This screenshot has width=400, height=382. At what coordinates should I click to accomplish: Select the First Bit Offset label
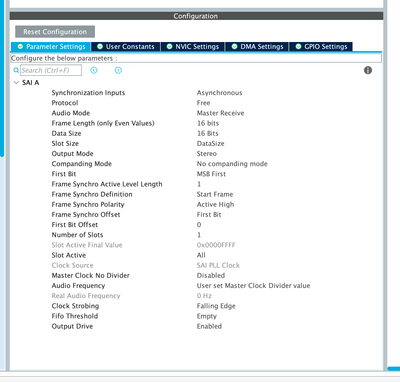[x=75, y=225]
